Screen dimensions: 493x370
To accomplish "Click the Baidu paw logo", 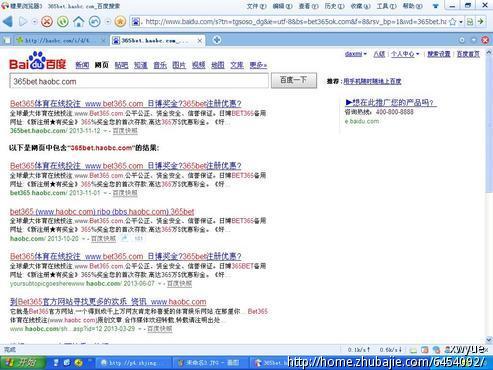I will coord(37,60).
